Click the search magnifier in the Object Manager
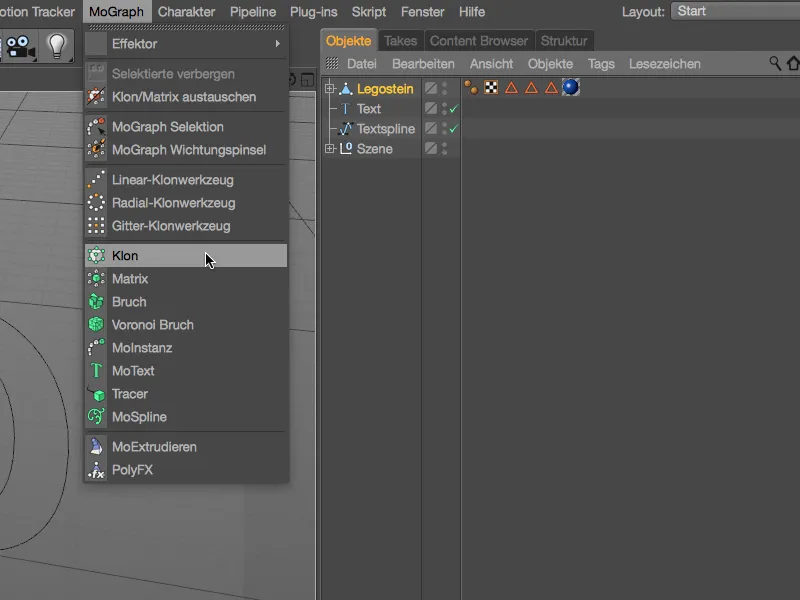 [777, 63]
